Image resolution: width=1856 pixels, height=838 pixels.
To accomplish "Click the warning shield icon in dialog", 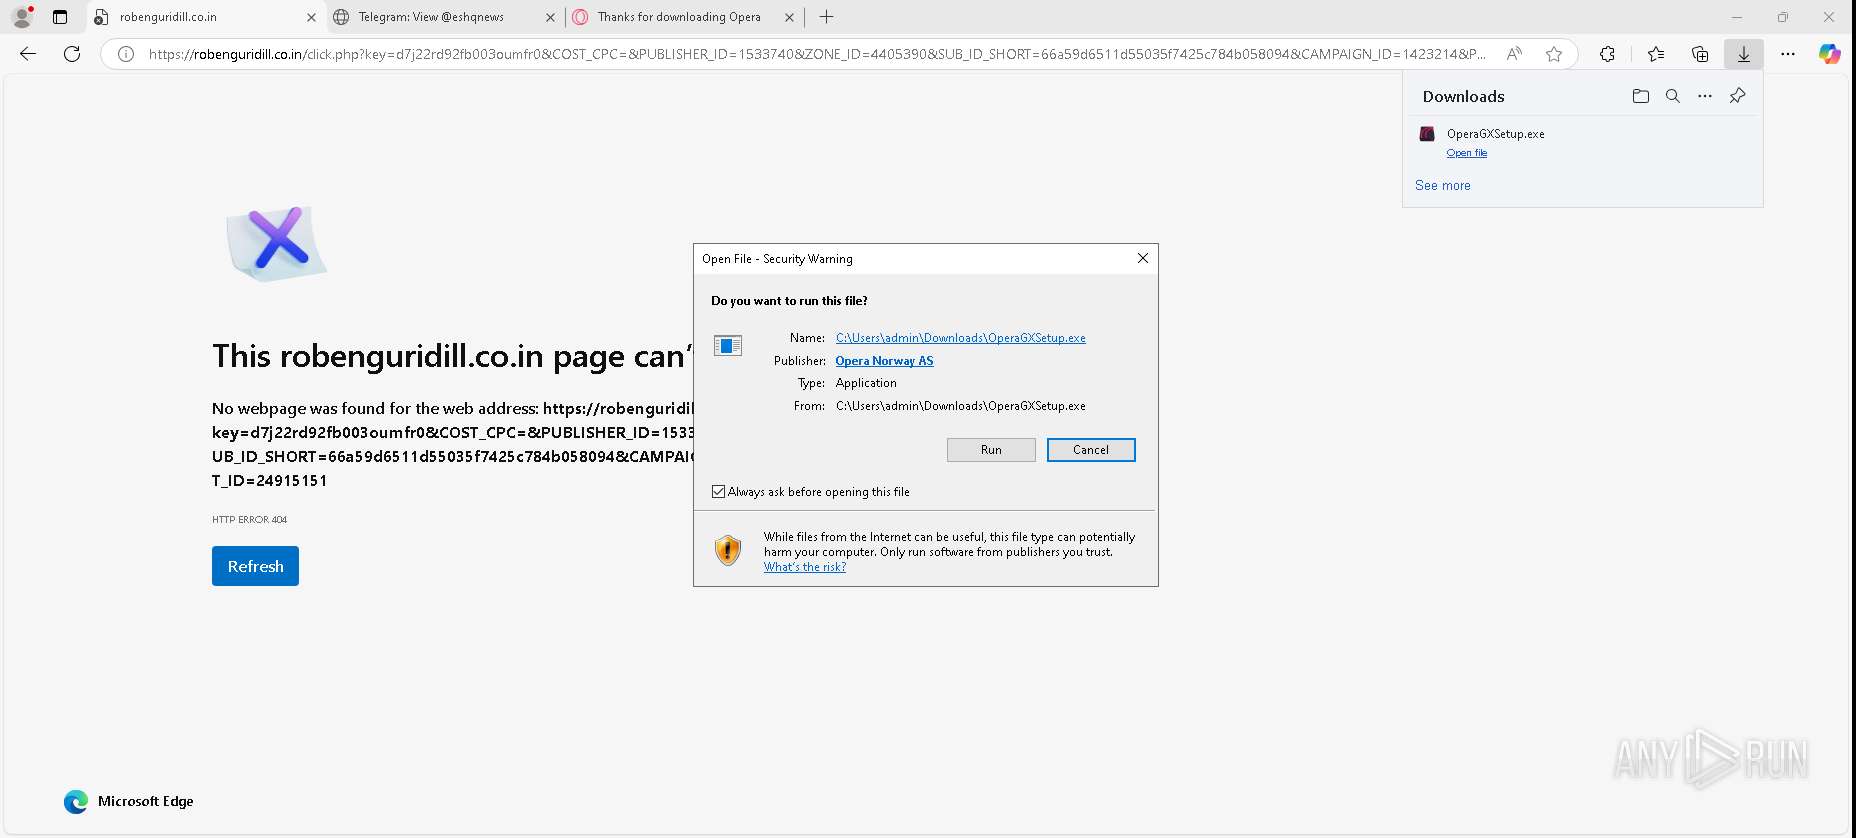I will point(728,550).
